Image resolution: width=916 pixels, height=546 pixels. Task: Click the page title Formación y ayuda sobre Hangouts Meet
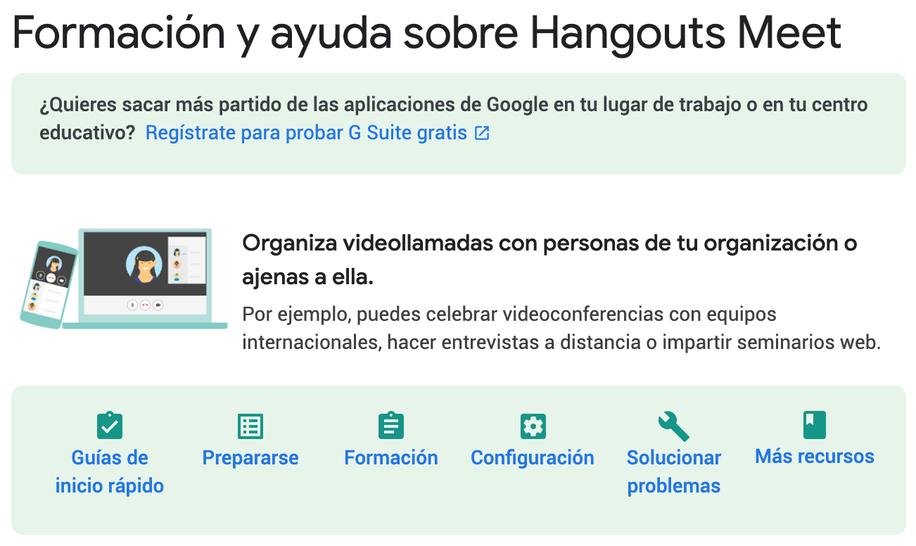(427, 33)
